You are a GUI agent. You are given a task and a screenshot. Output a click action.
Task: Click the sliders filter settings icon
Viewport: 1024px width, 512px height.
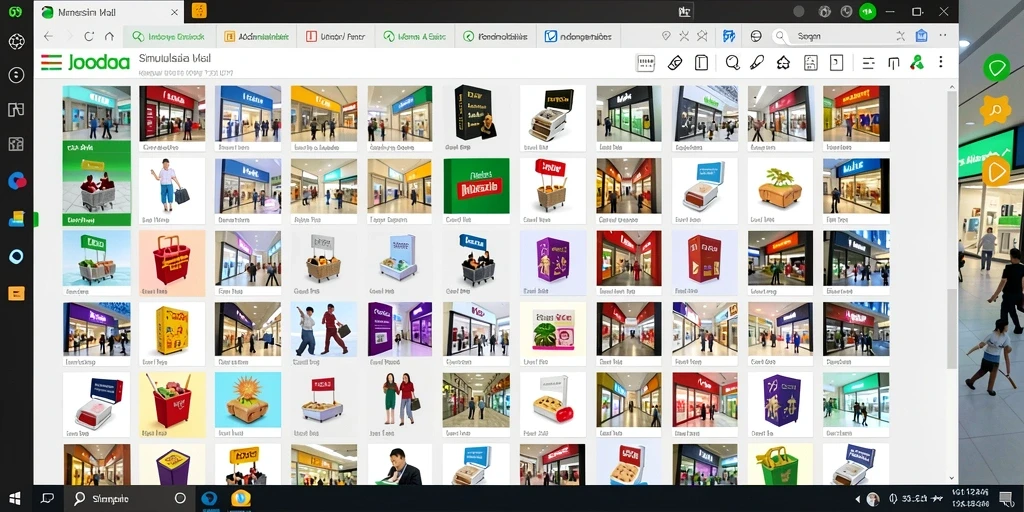(x=868, y=63)
